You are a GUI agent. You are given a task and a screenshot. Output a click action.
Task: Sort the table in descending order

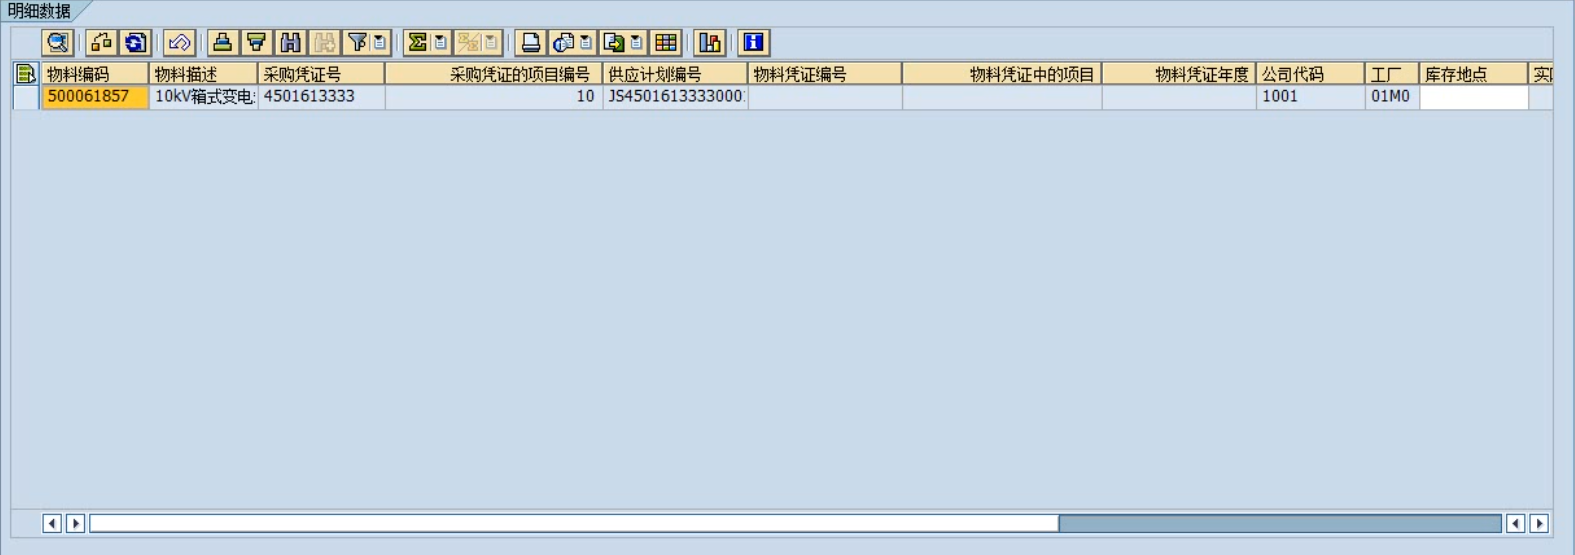256,42
